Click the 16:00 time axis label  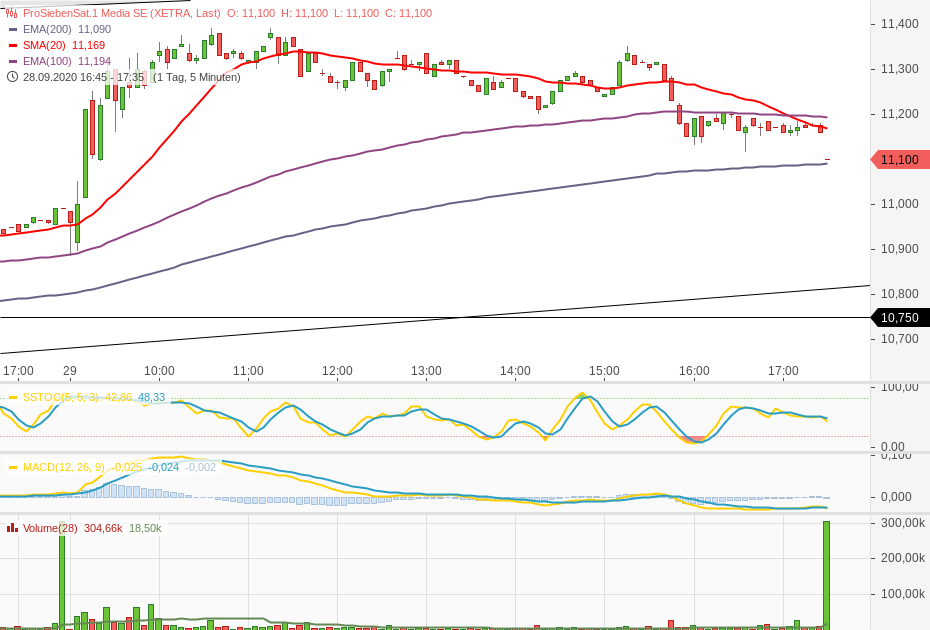pos(694,371)
